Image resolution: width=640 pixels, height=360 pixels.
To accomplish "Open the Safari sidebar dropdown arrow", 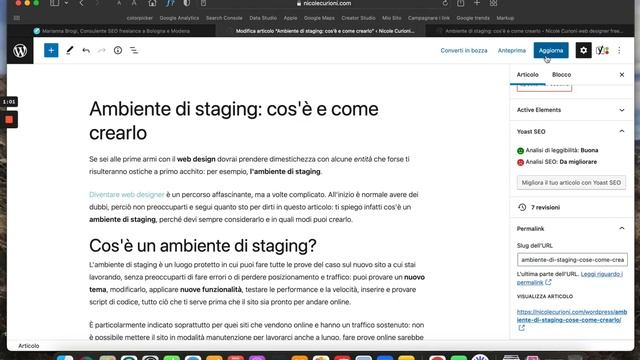I will [x=66, y=3].
